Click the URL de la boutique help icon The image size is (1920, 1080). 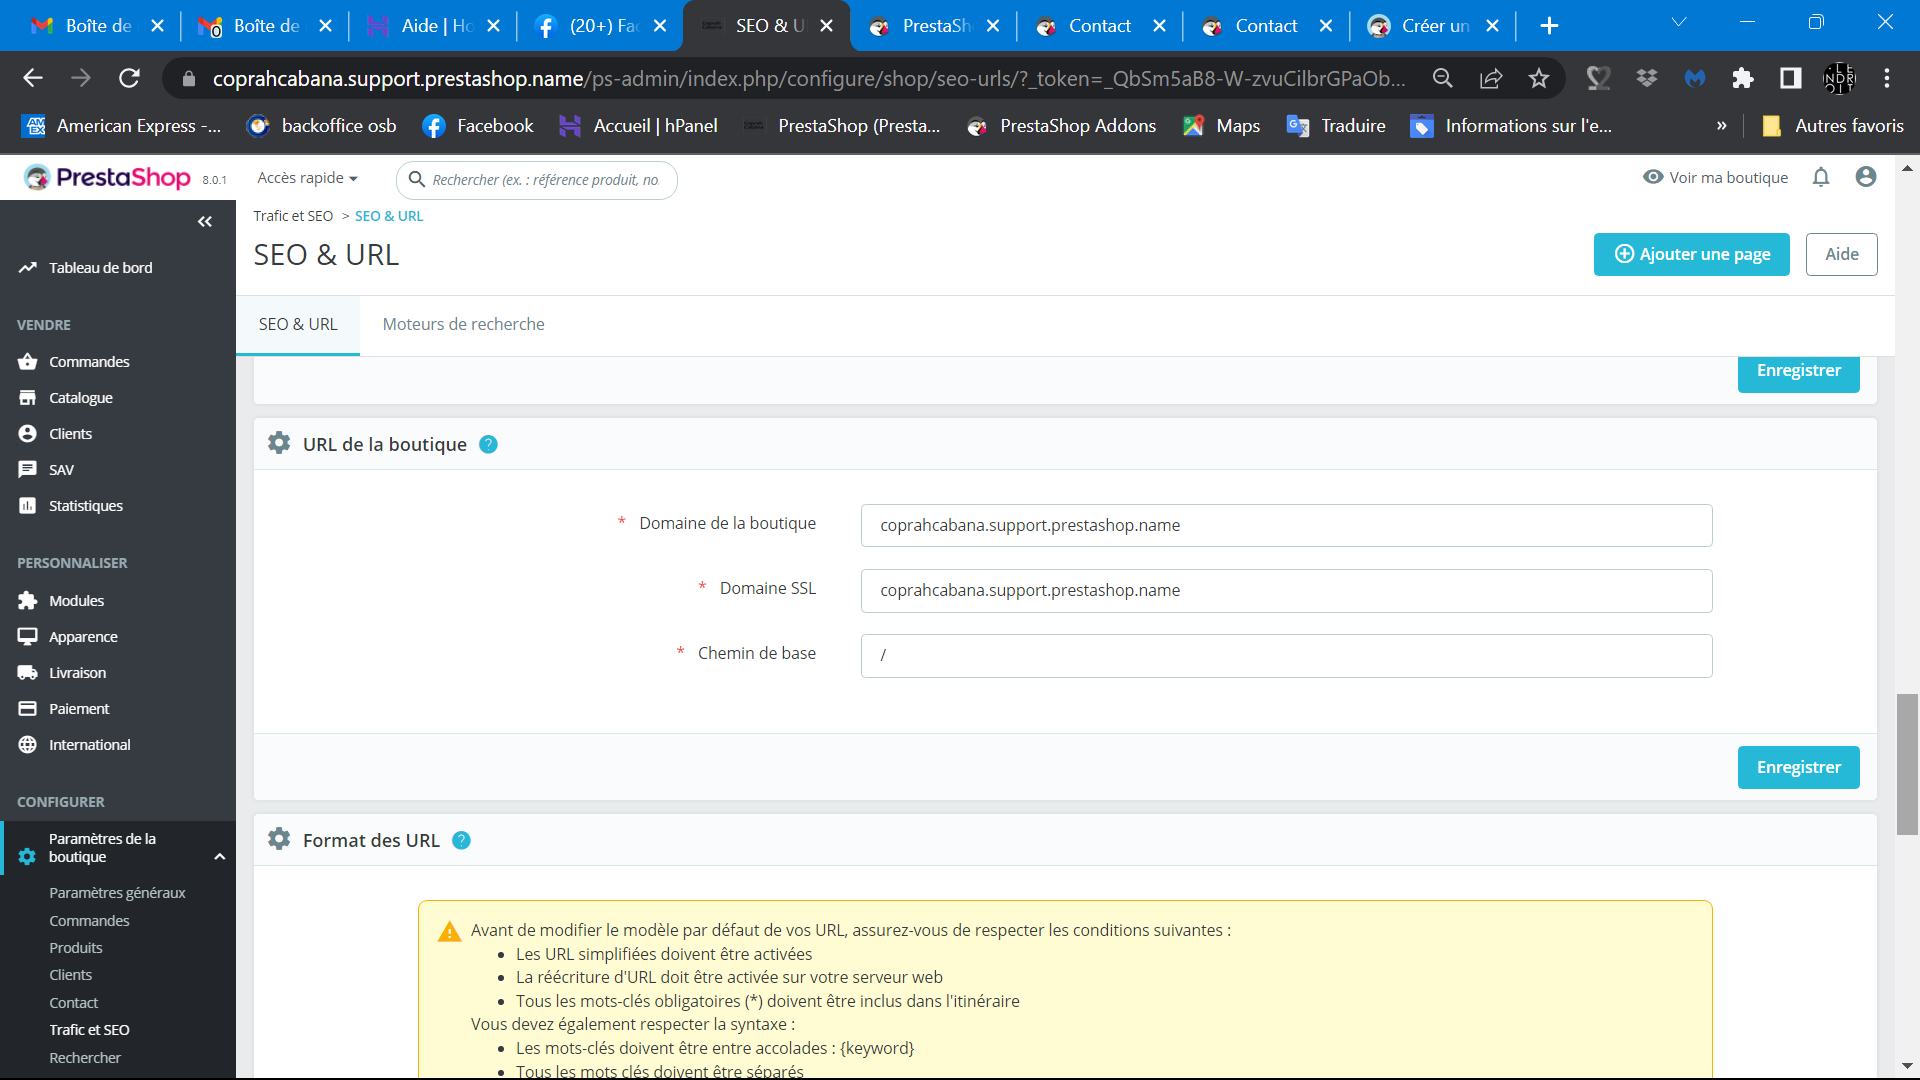tap(488, 445)
